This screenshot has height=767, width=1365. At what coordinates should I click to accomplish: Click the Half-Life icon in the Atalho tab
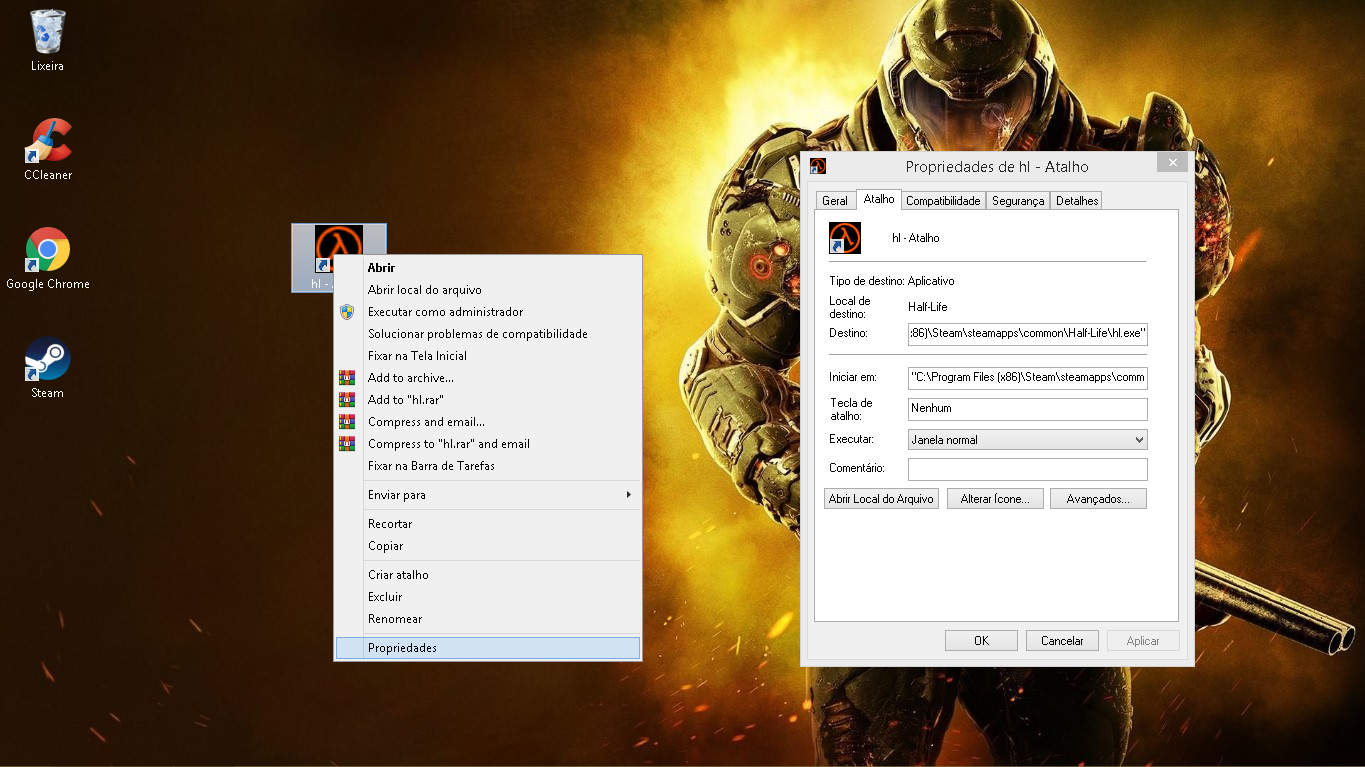[x=845, y=238]
